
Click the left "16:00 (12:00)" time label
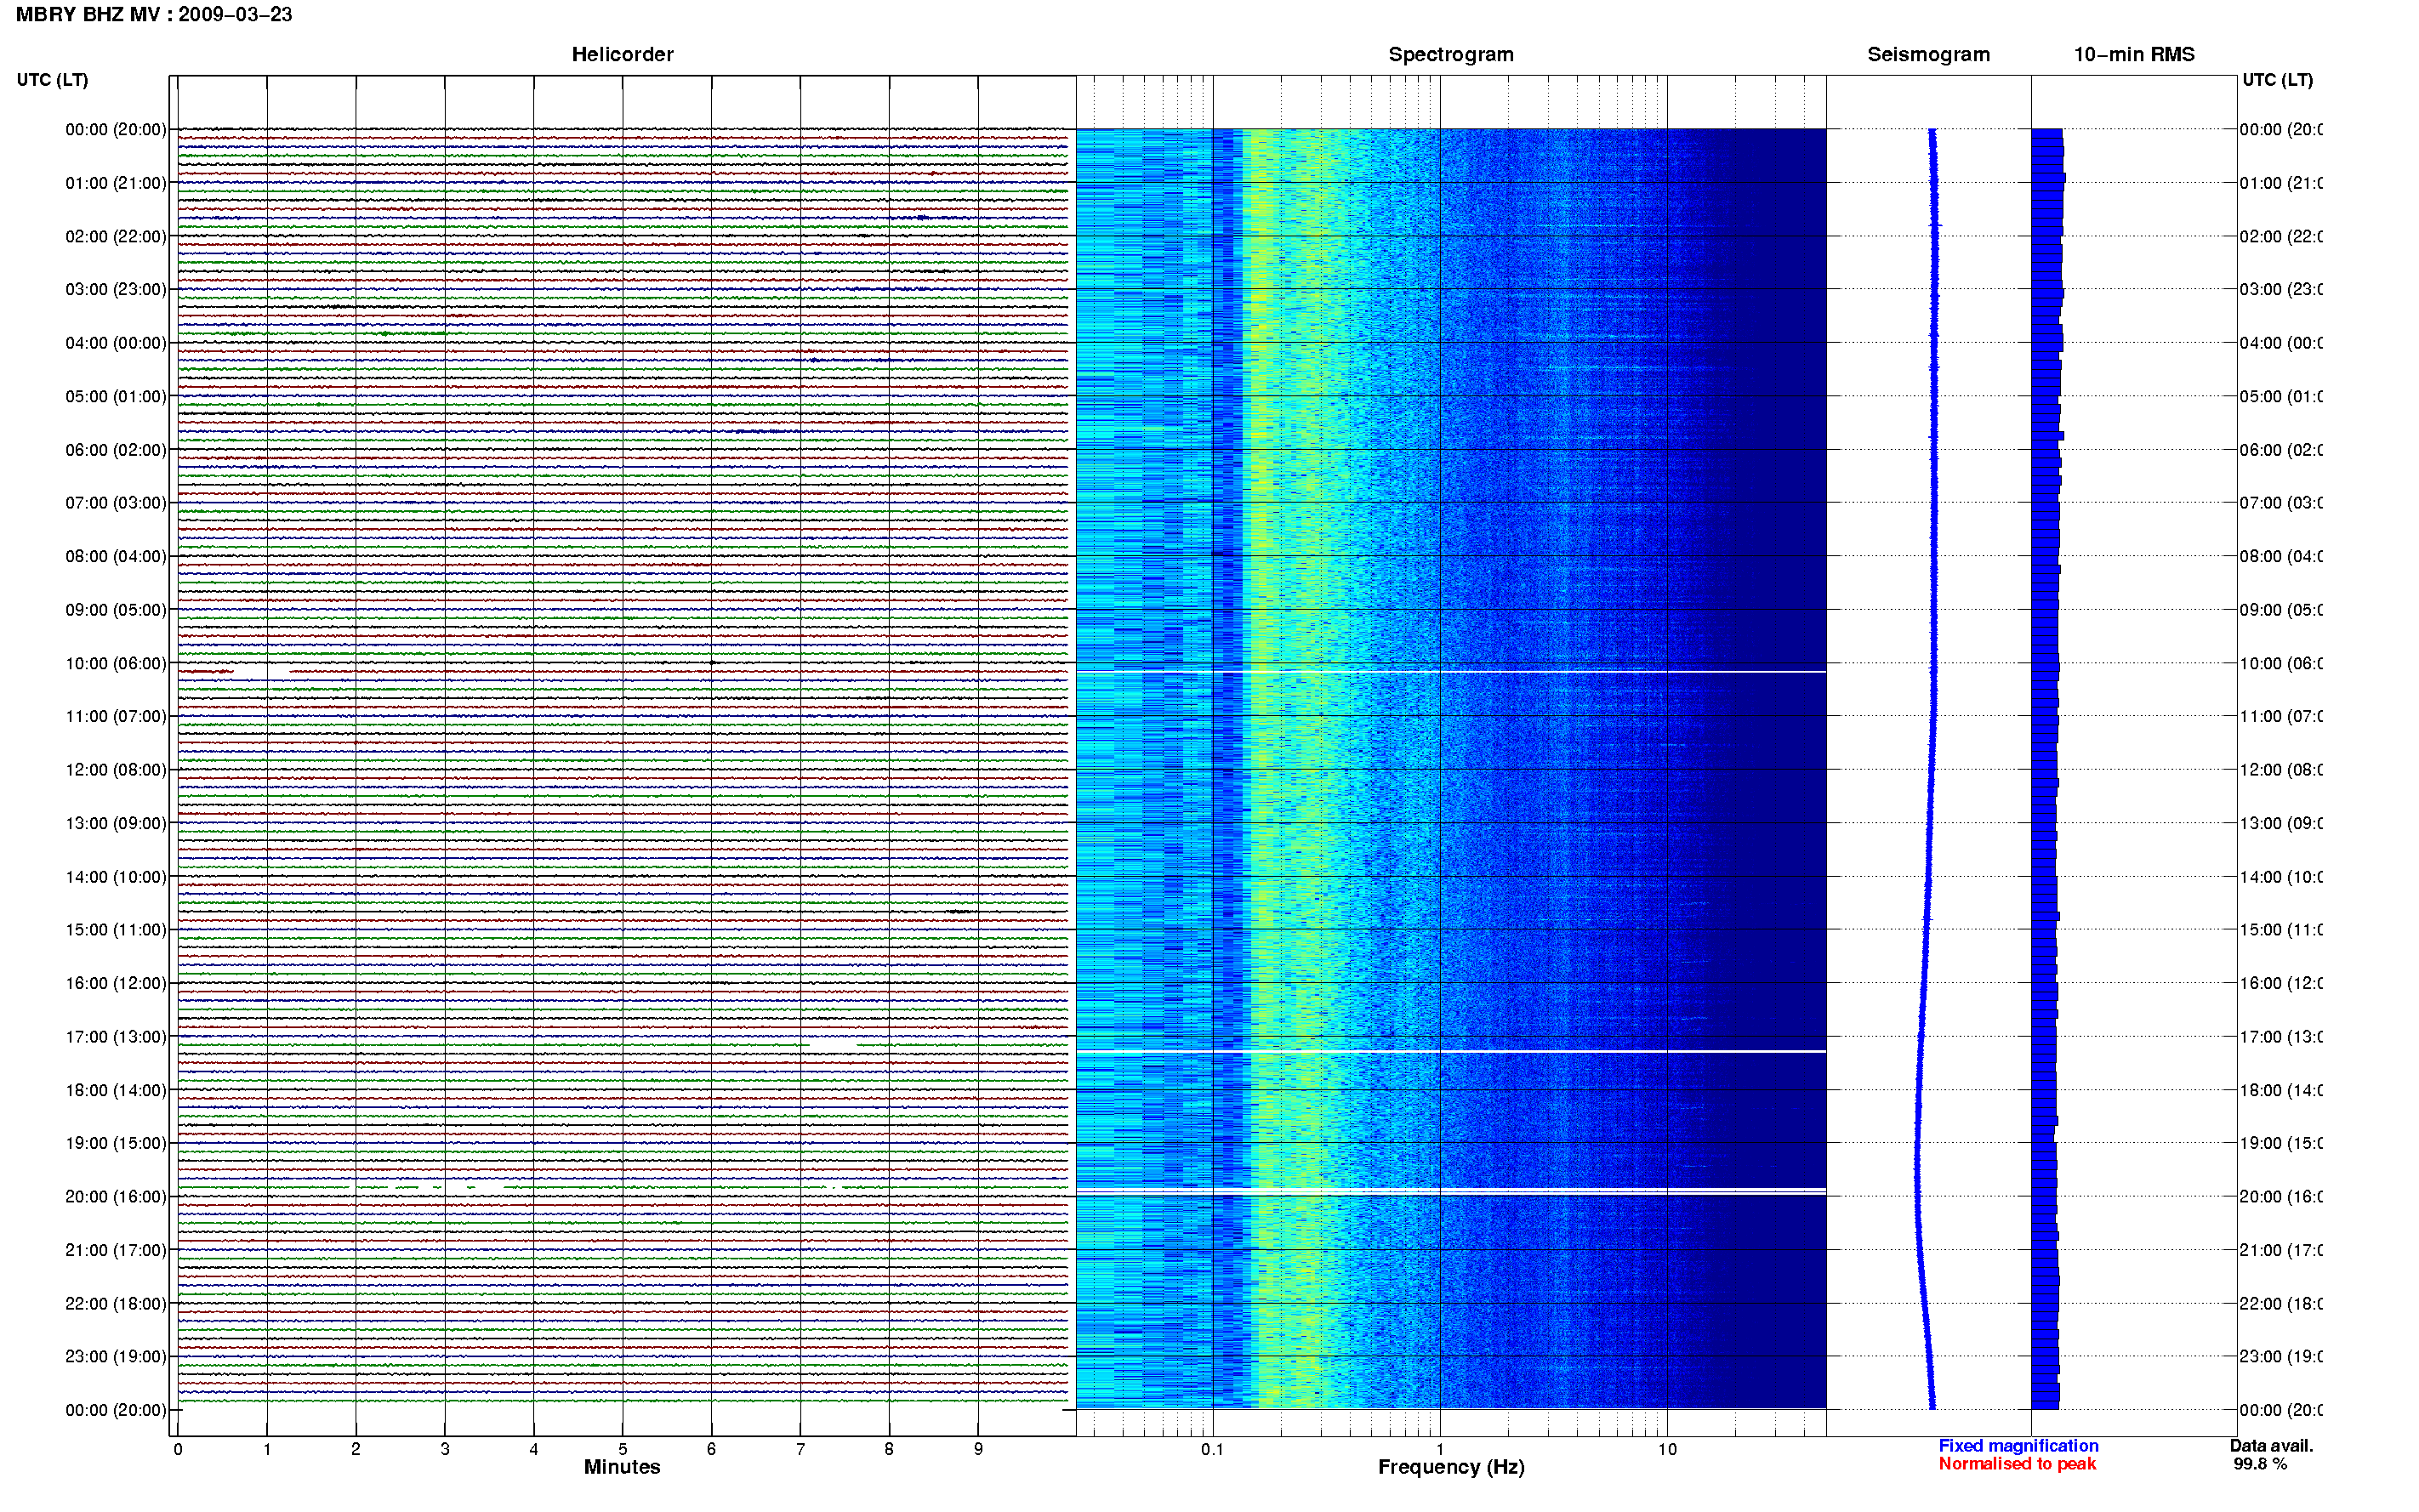(x=116, y=983)
